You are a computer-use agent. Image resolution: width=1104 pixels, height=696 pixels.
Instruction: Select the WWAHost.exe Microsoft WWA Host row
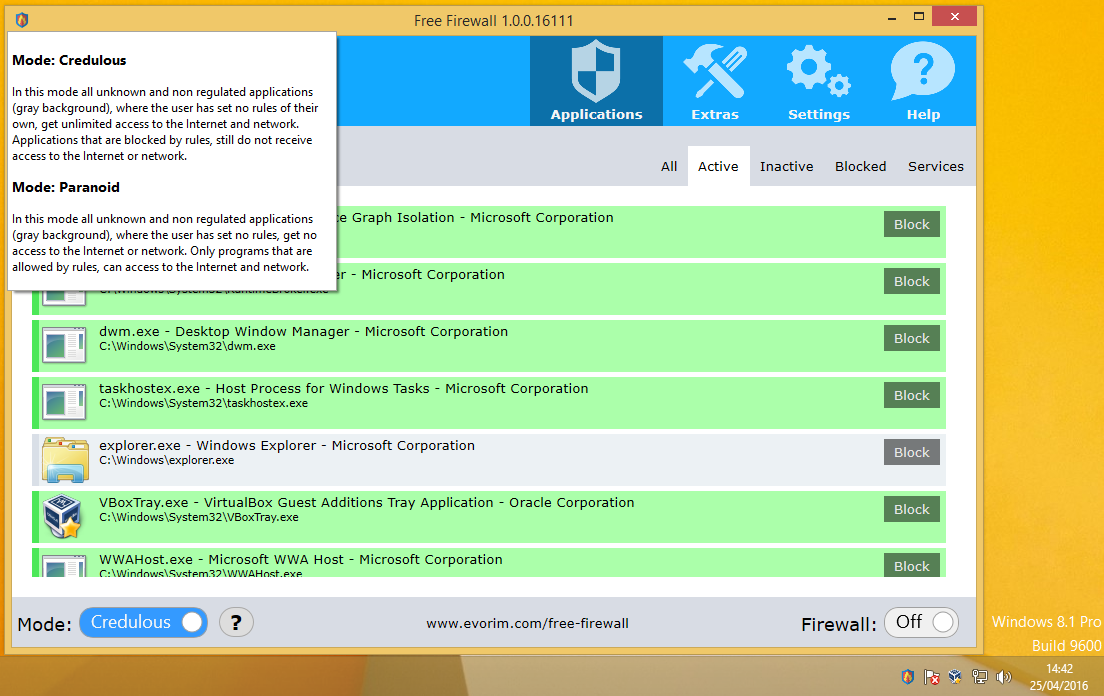(x=489, y=562)
